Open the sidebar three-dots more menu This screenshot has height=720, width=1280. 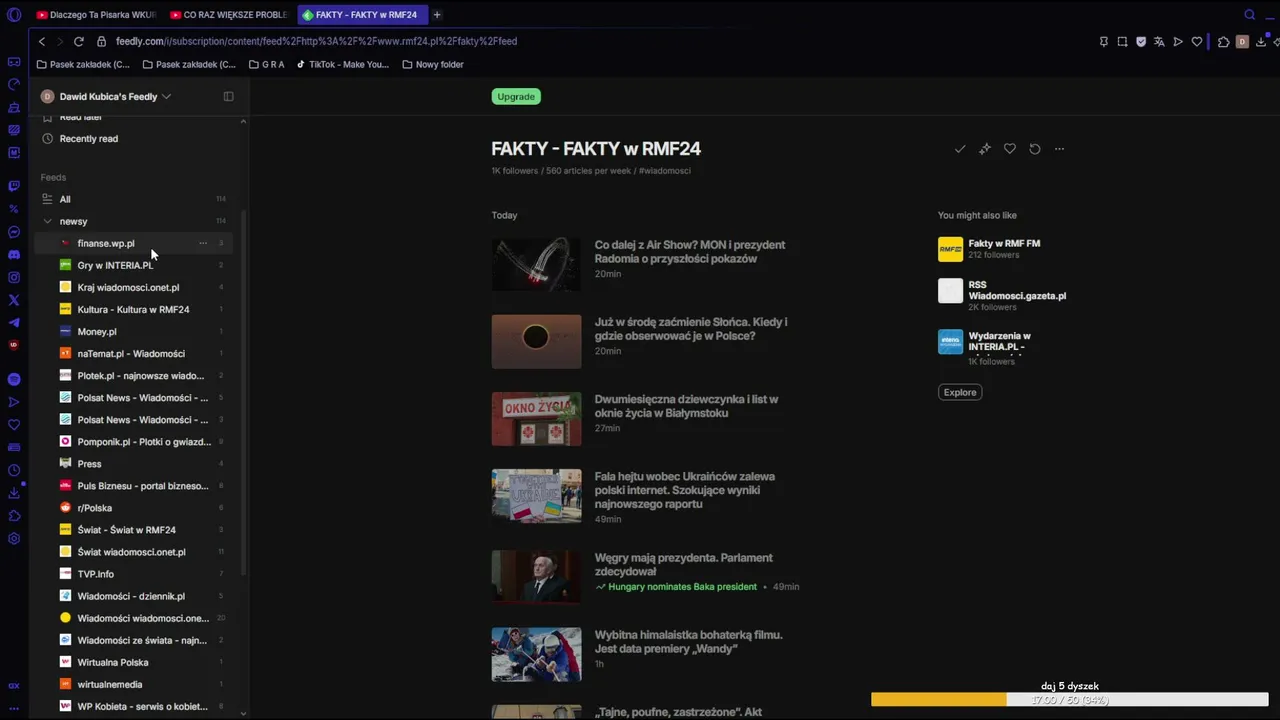(14, 708)
